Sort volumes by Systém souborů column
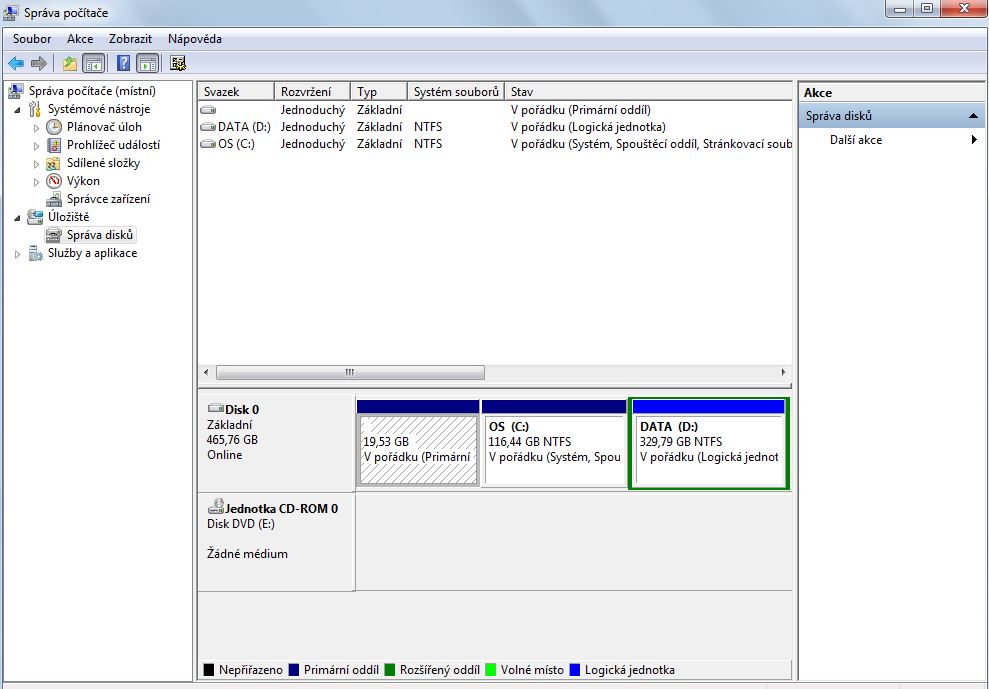This screenshot has height=689, width=989. point(455,91)
